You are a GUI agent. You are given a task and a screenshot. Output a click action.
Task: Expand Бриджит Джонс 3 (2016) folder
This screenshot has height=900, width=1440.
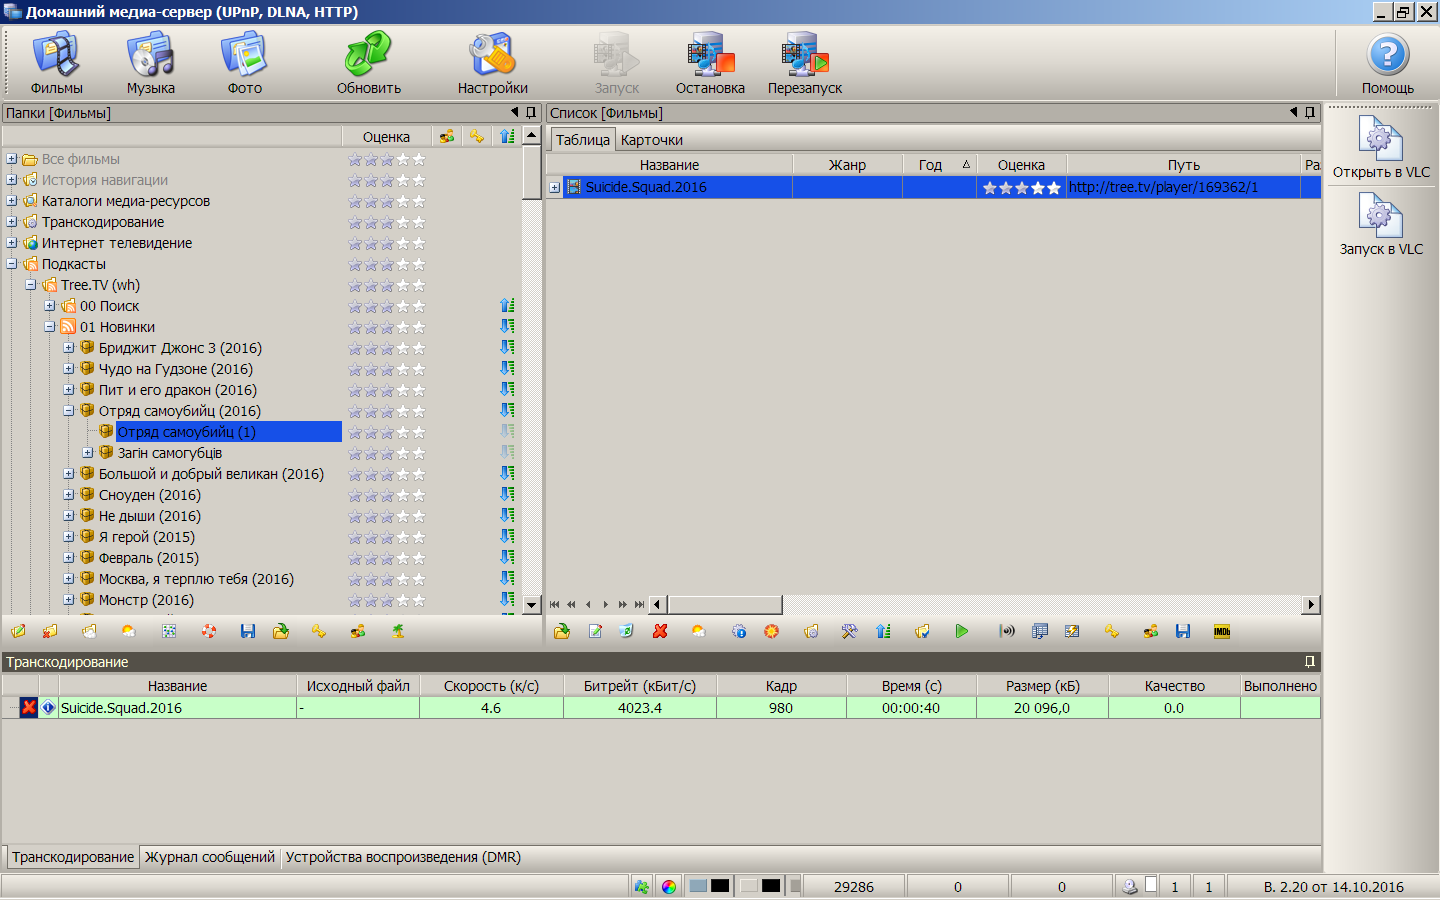click(x=69, y=348)
